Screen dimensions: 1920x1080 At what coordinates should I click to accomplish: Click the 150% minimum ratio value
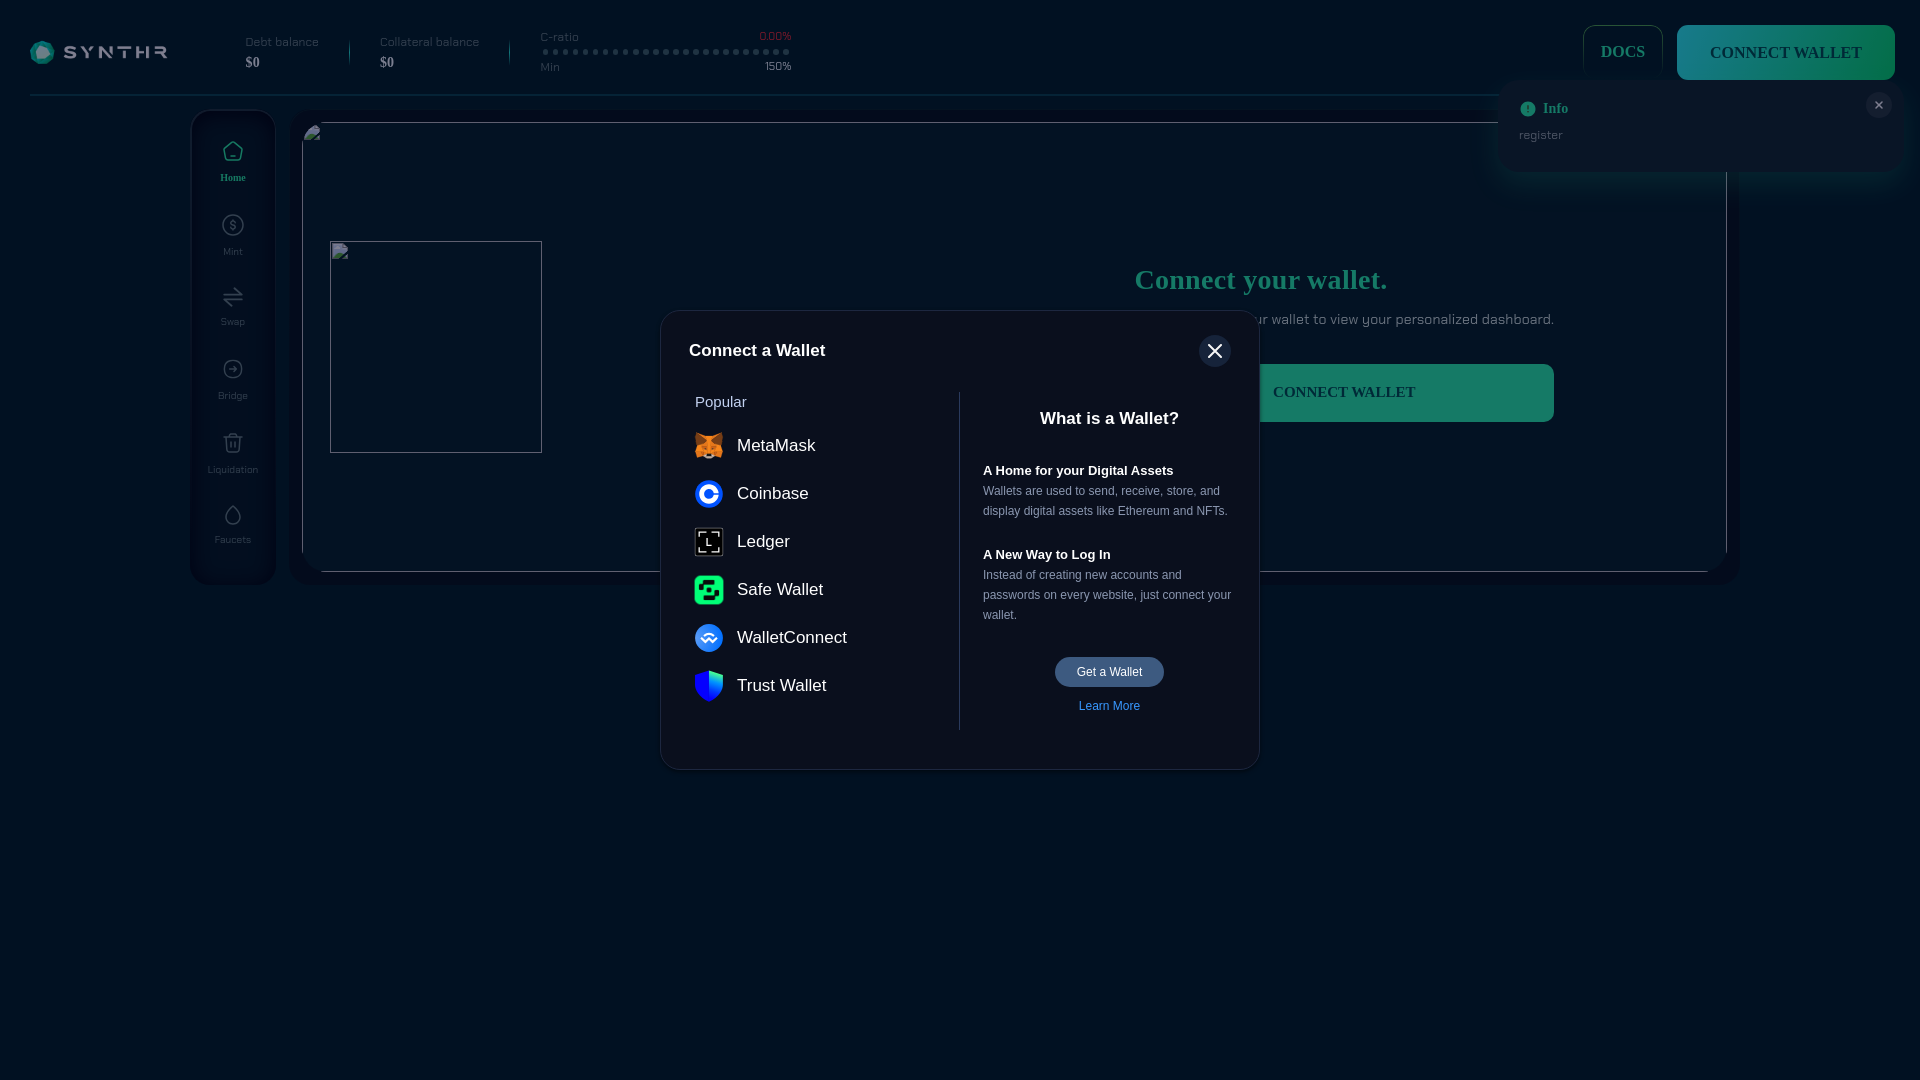778,67
